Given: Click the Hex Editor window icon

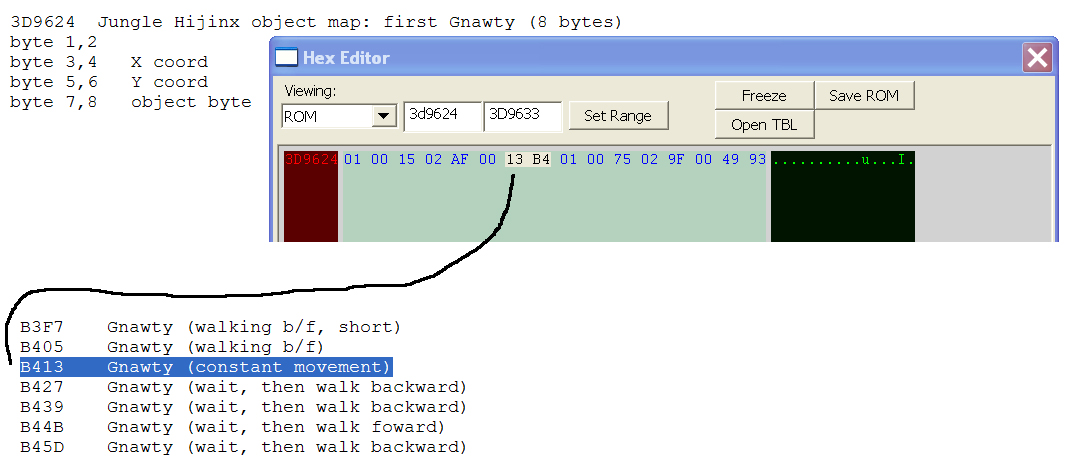Looking at the screenshot, I should [x=286, y=58].
